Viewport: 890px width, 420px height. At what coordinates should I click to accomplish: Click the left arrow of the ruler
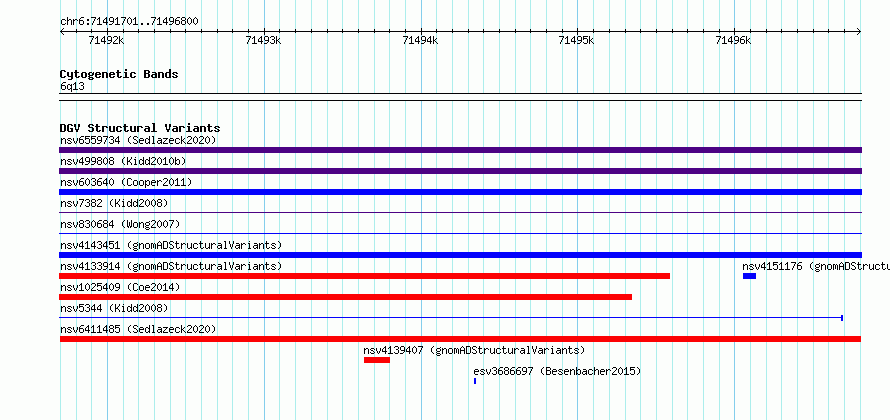[x=62, y=32]
